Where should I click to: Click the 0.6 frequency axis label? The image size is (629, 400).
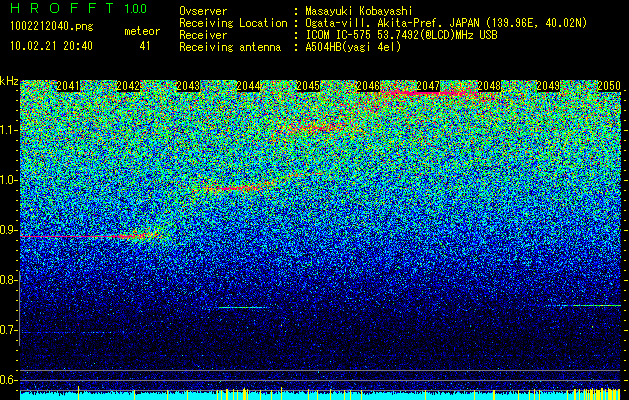[x=8, y=380]
